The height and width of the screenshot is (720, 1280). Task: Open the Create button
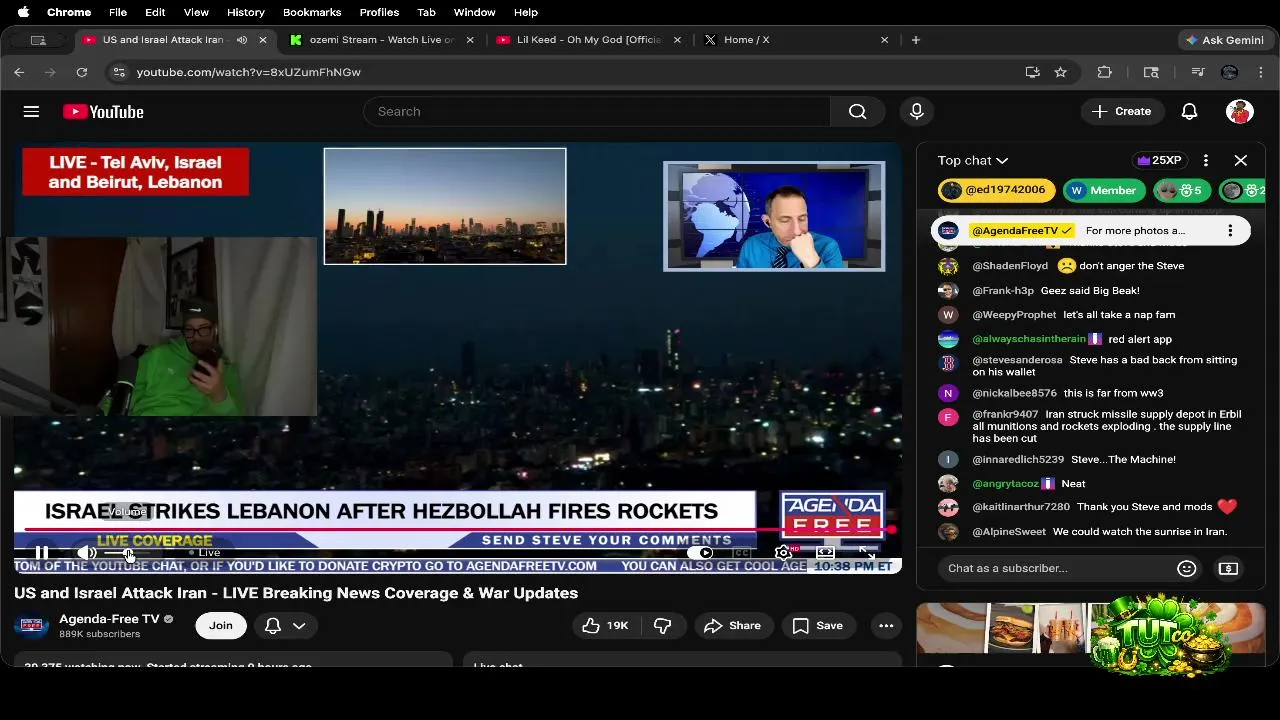pos(1122,111)
